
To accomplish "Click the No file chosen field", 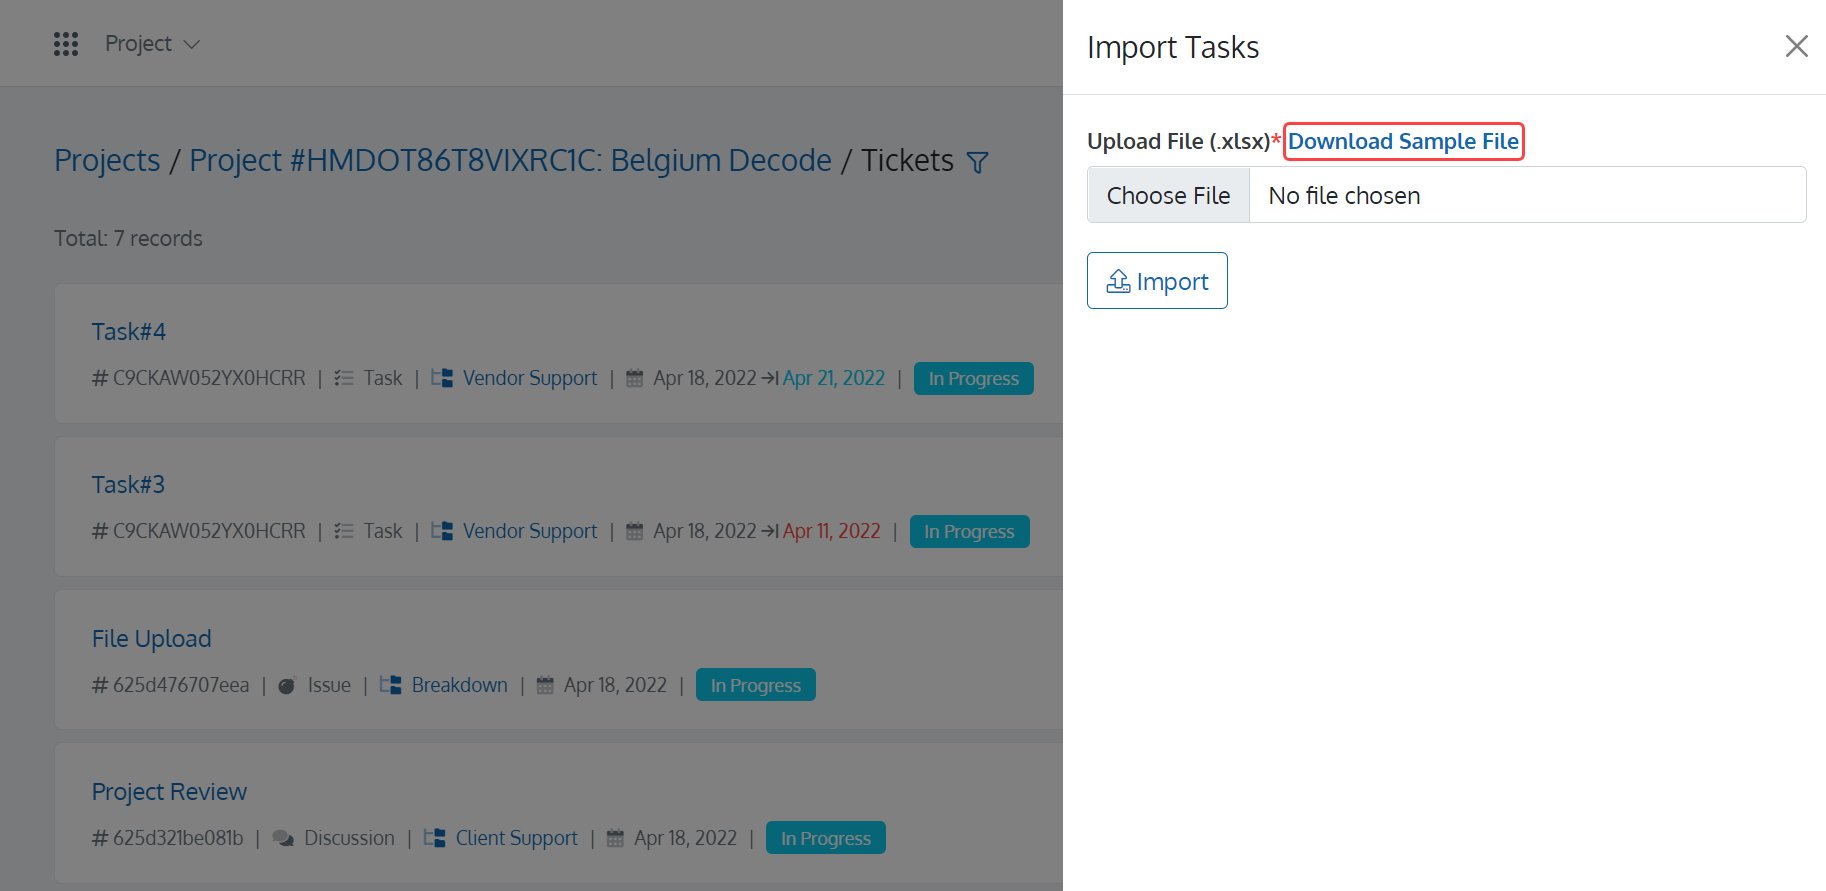I will pyautogui.click(x=1527, y=195).
